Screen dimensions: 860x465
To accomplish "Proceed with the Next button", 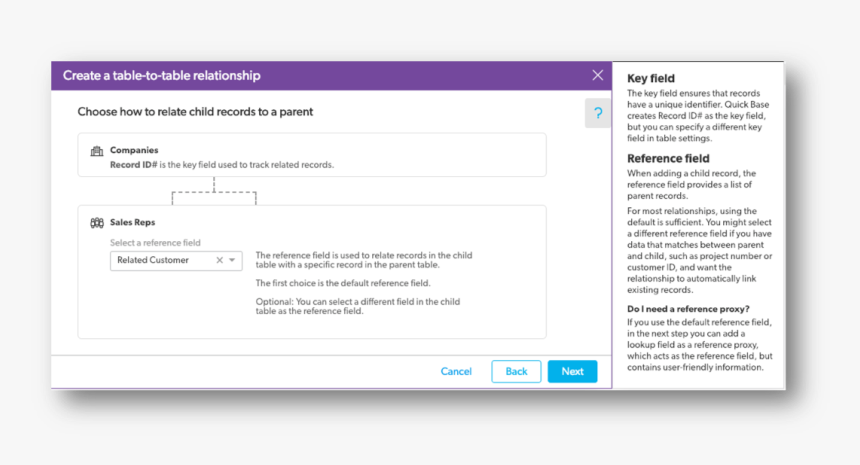I will pyautogui.click(x=572, y=371).
